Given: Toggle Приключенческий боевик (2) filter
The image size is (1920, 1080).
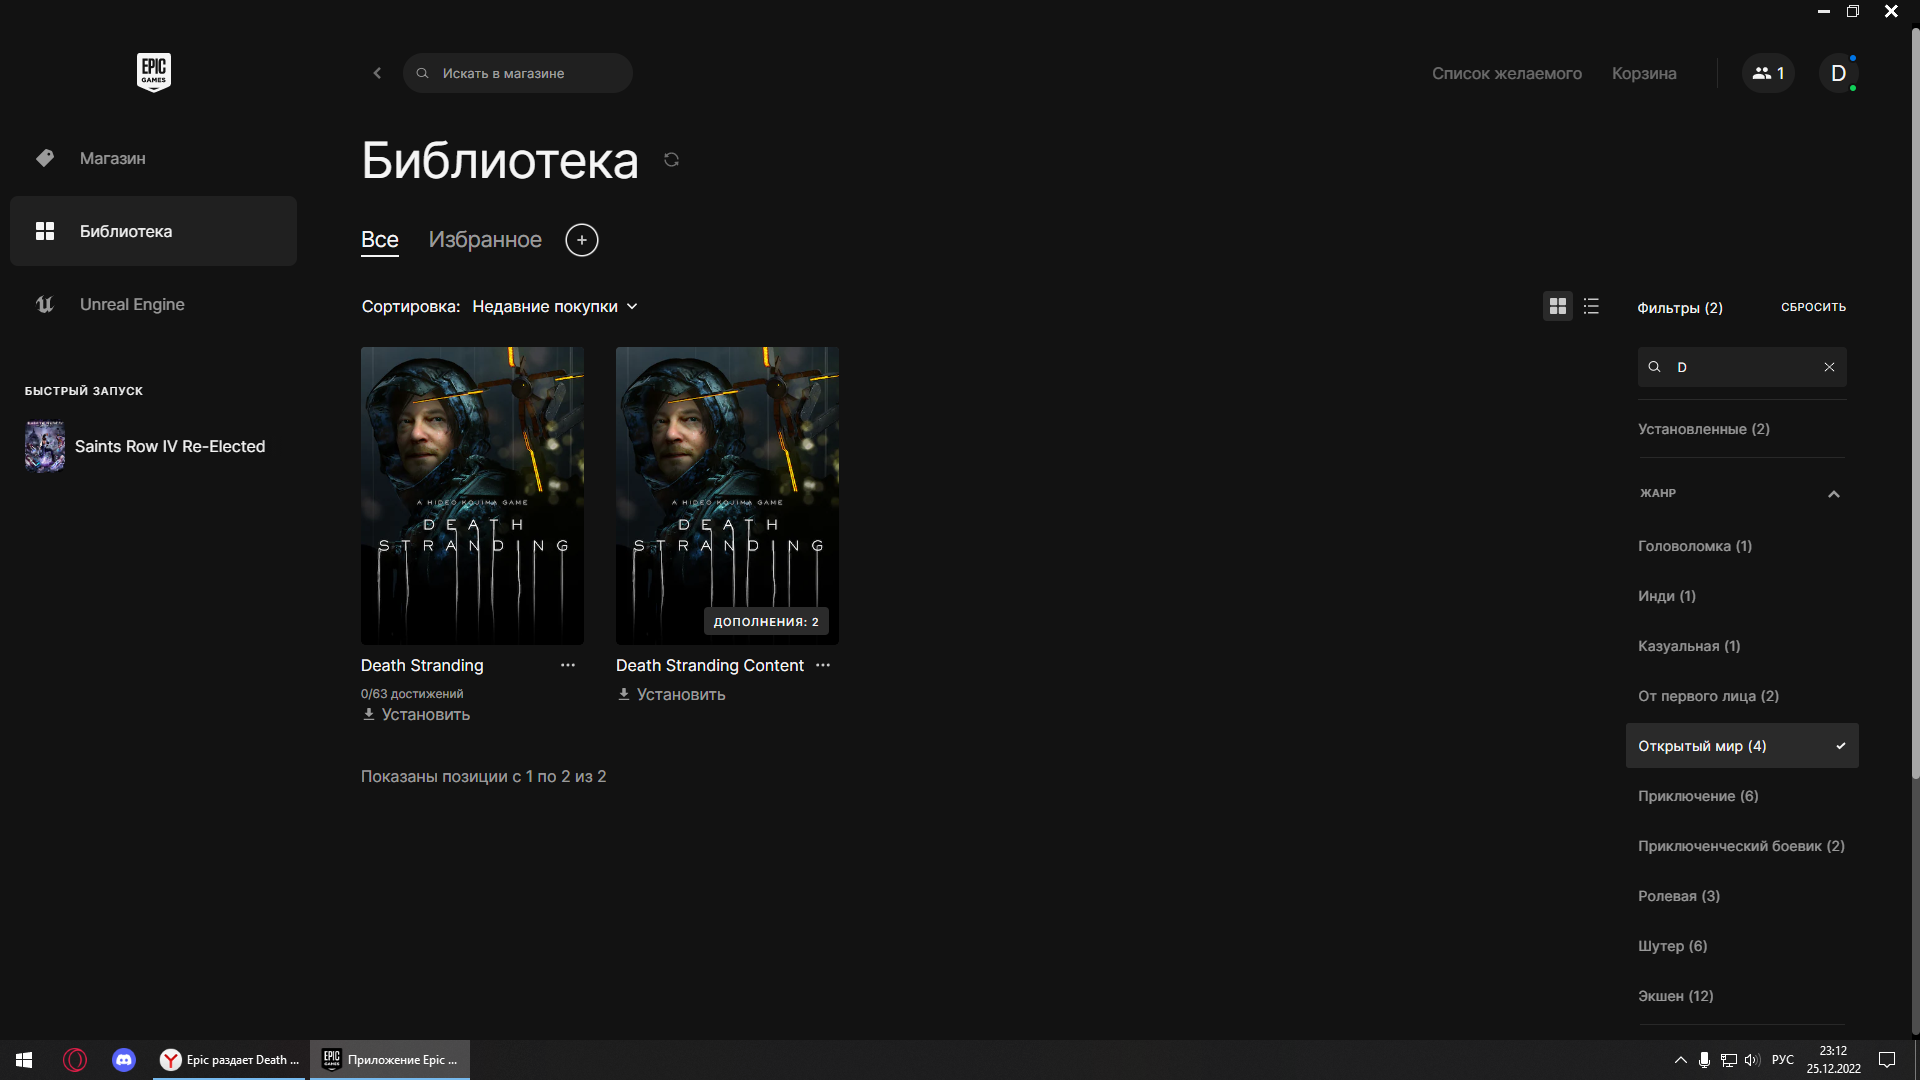Looking at the screenshot, I should (x=1742, y=846).
